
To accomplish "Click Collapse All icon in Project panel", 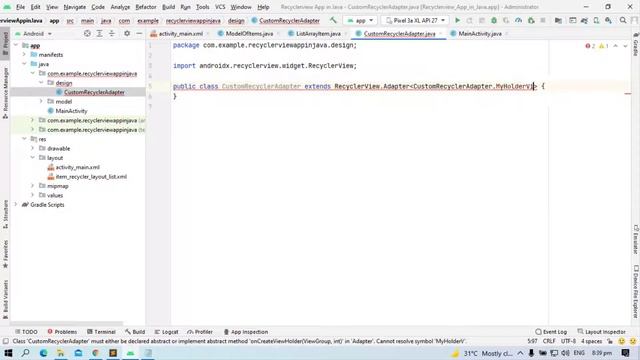I will 111,33.
